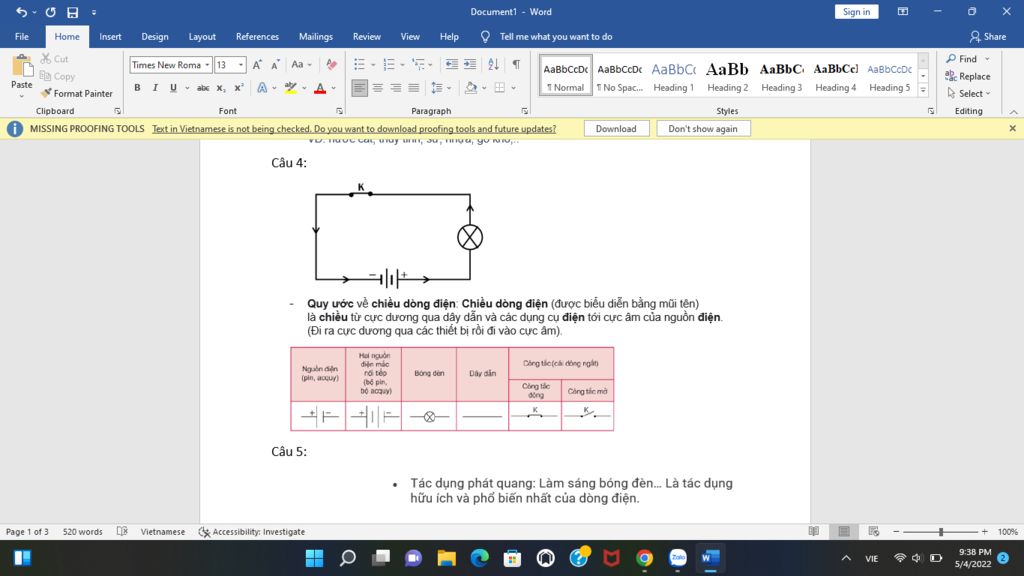The height and width of the screenshot is (576, 1024).
Task: Open Ribbon Display Options icon
Action: (x=903, y=12)
